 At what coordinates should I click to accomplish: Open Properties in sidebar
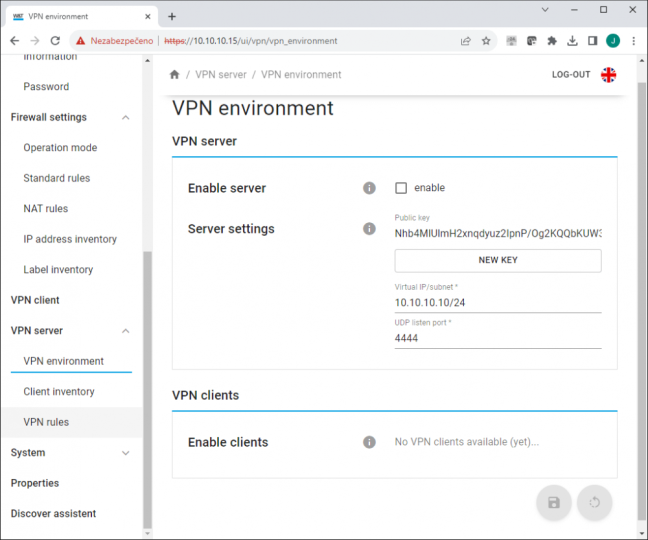coord(35,483)
